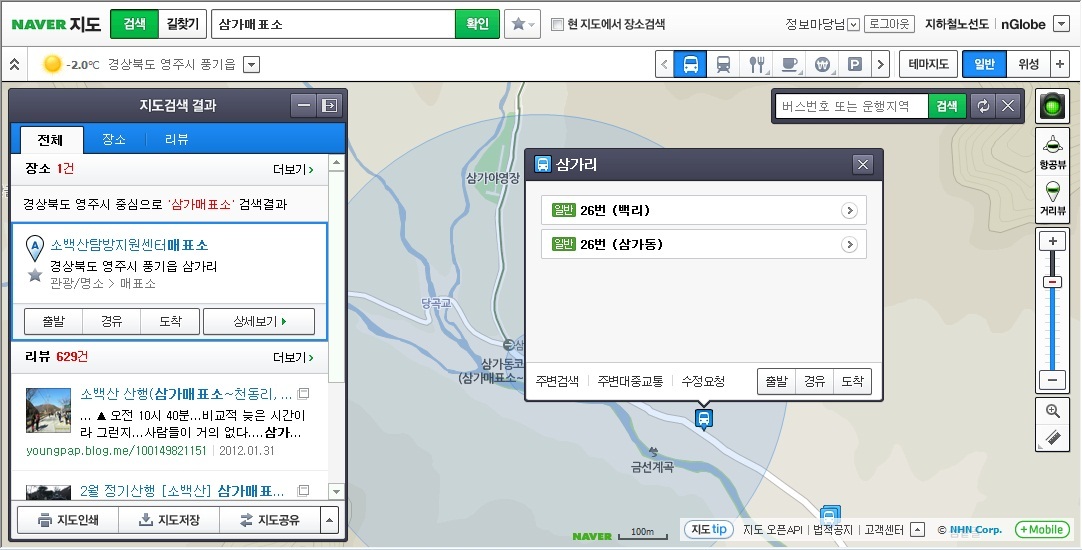Open 테마지도 theme map
Image resolution: width=1082 pixels, height=550 pixels.
928,64
